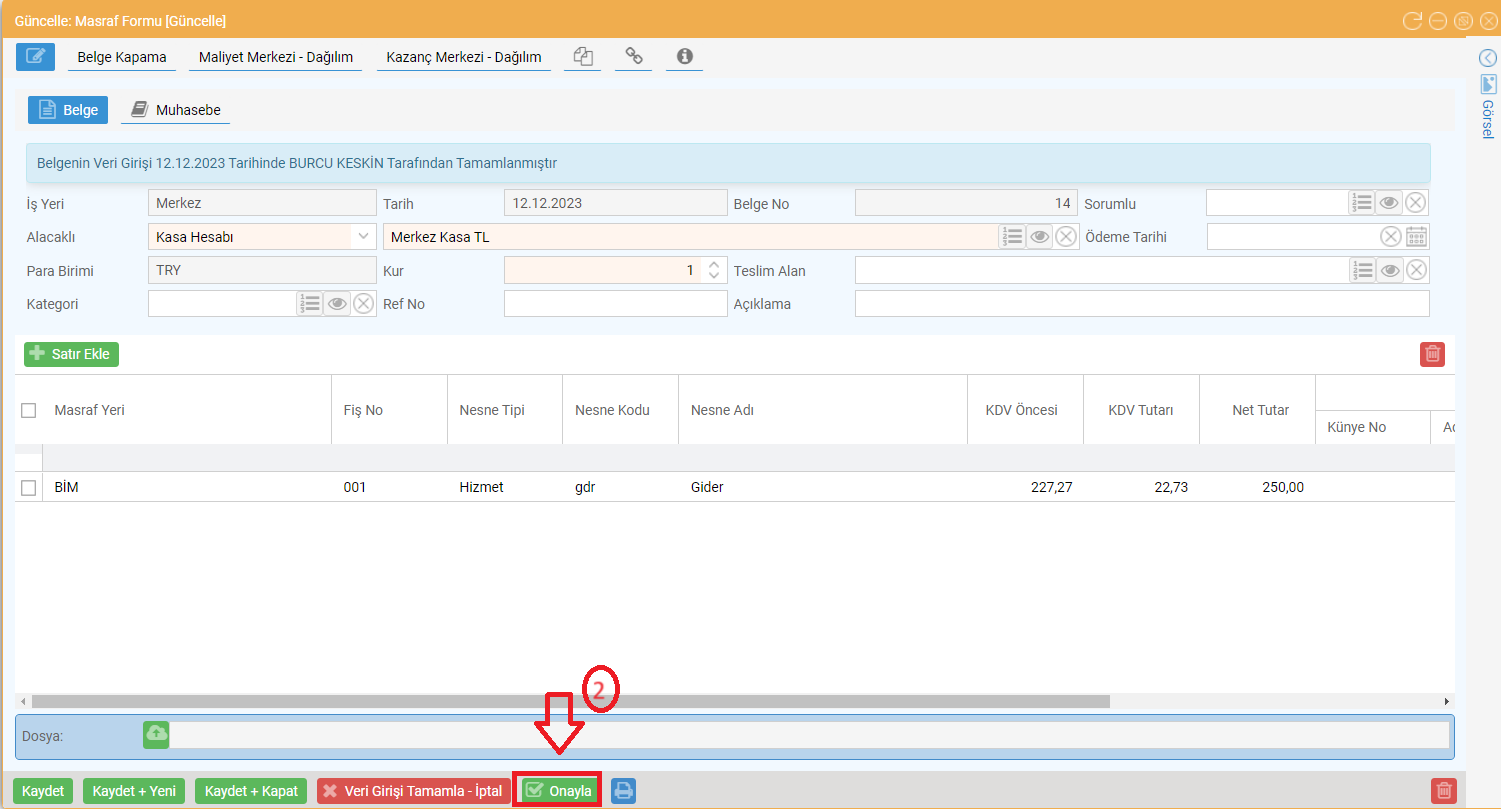Click the 227,27 KDV Öncesi cell
Viewport: 1501px width, 809px height.
(1025, 487)
